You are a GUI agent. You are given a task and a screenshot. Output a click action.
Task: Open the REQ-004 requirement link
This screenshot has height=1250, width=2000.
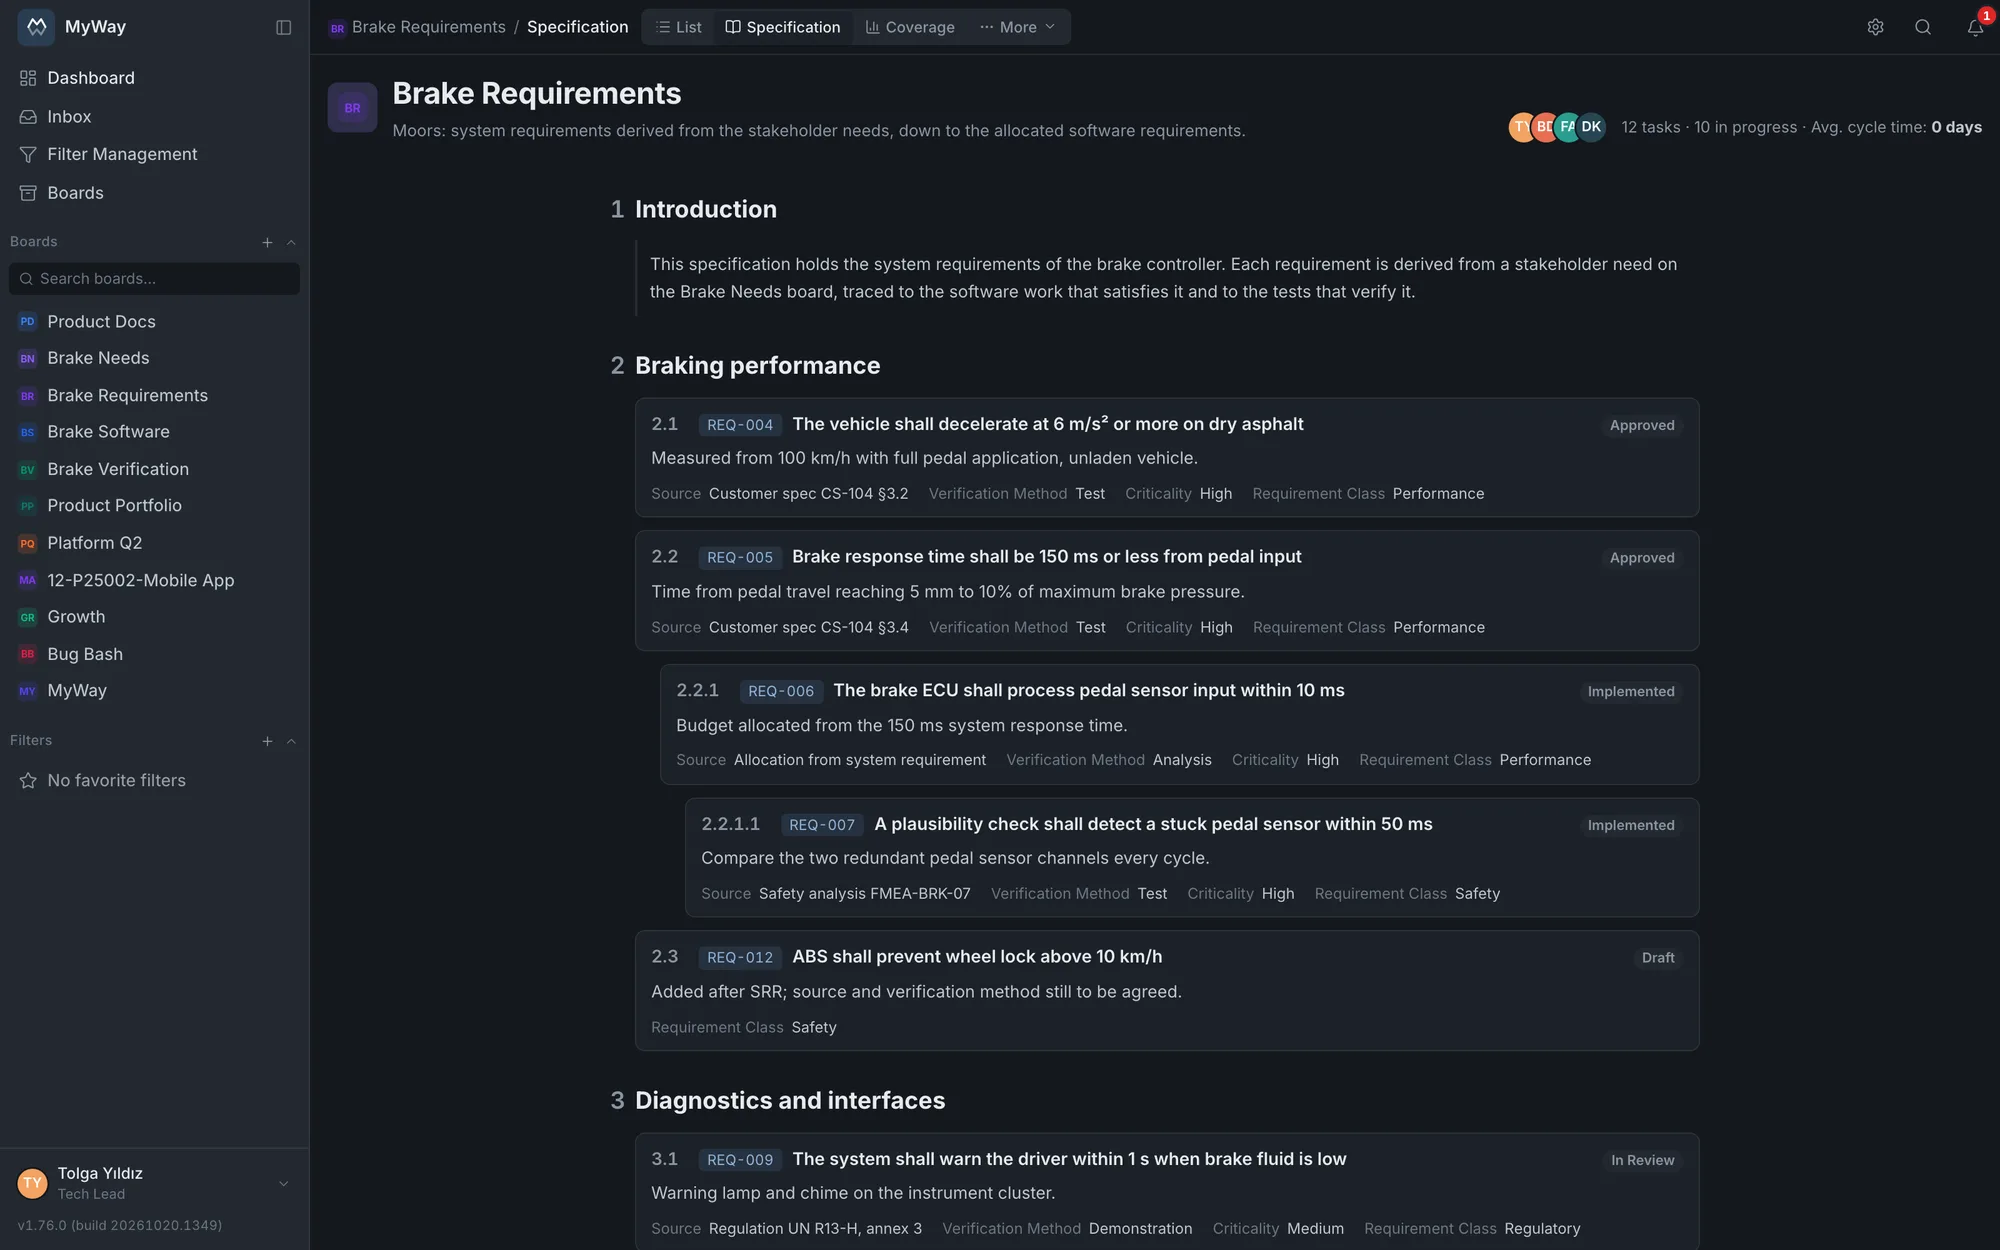[x=740, y=425]
